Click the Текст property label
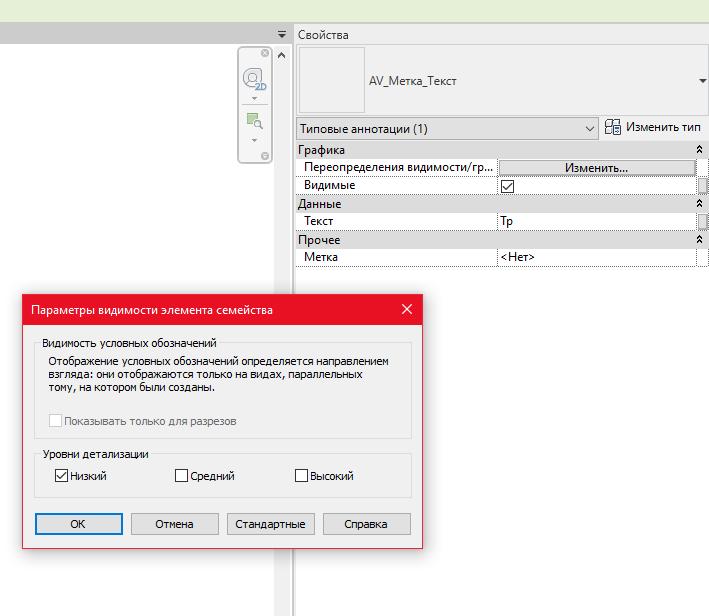This screenshot has width=709, height=616. point(318,221)
